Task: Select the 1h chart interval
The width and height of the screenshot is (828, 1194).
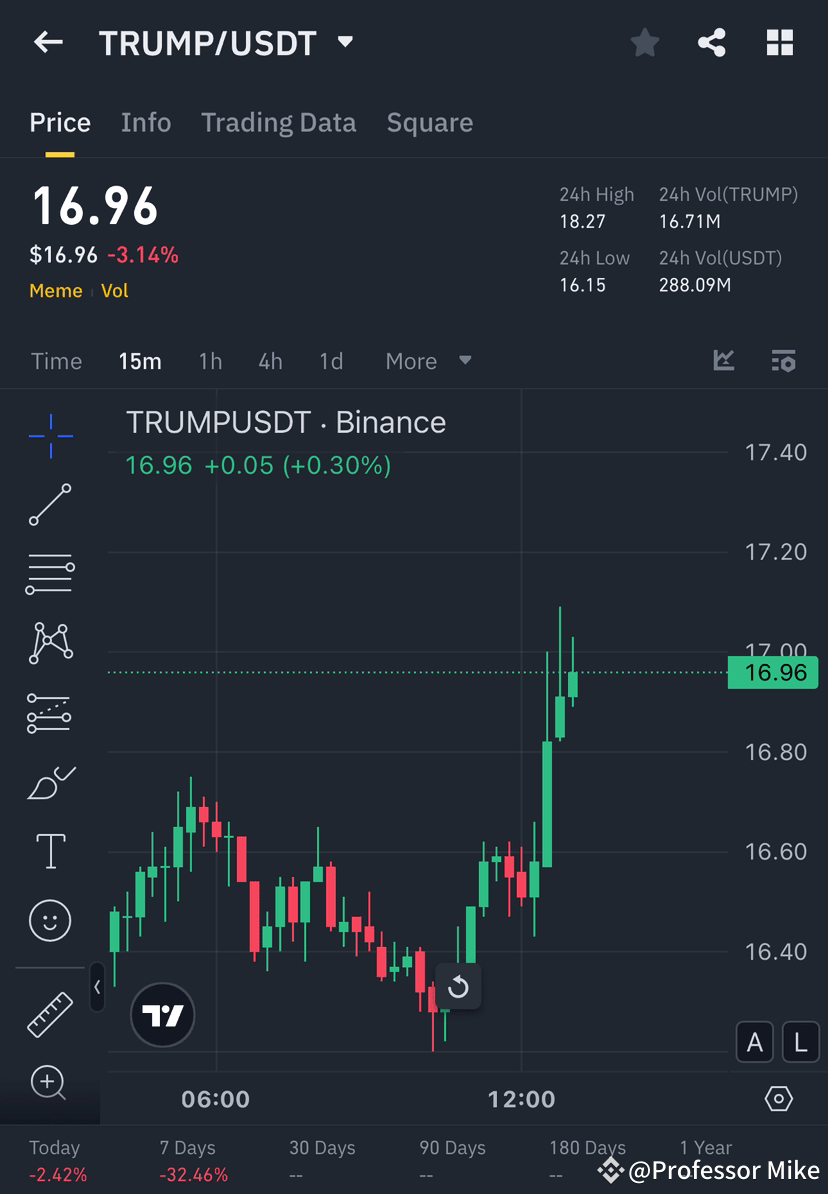Action: point(210,361)
